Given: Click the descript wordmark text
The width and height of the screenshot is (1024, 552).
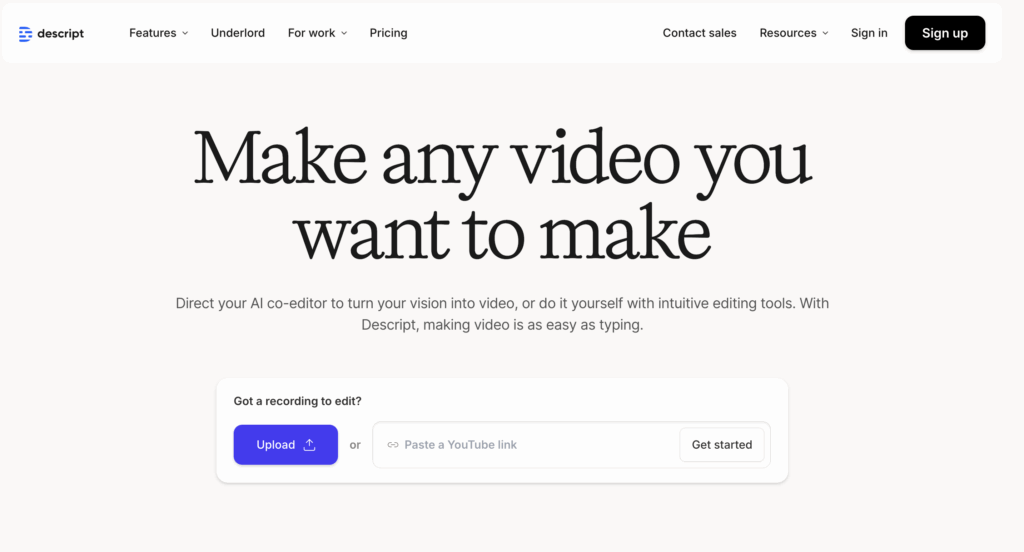Looking at the screenshot, I should point(61,34).
